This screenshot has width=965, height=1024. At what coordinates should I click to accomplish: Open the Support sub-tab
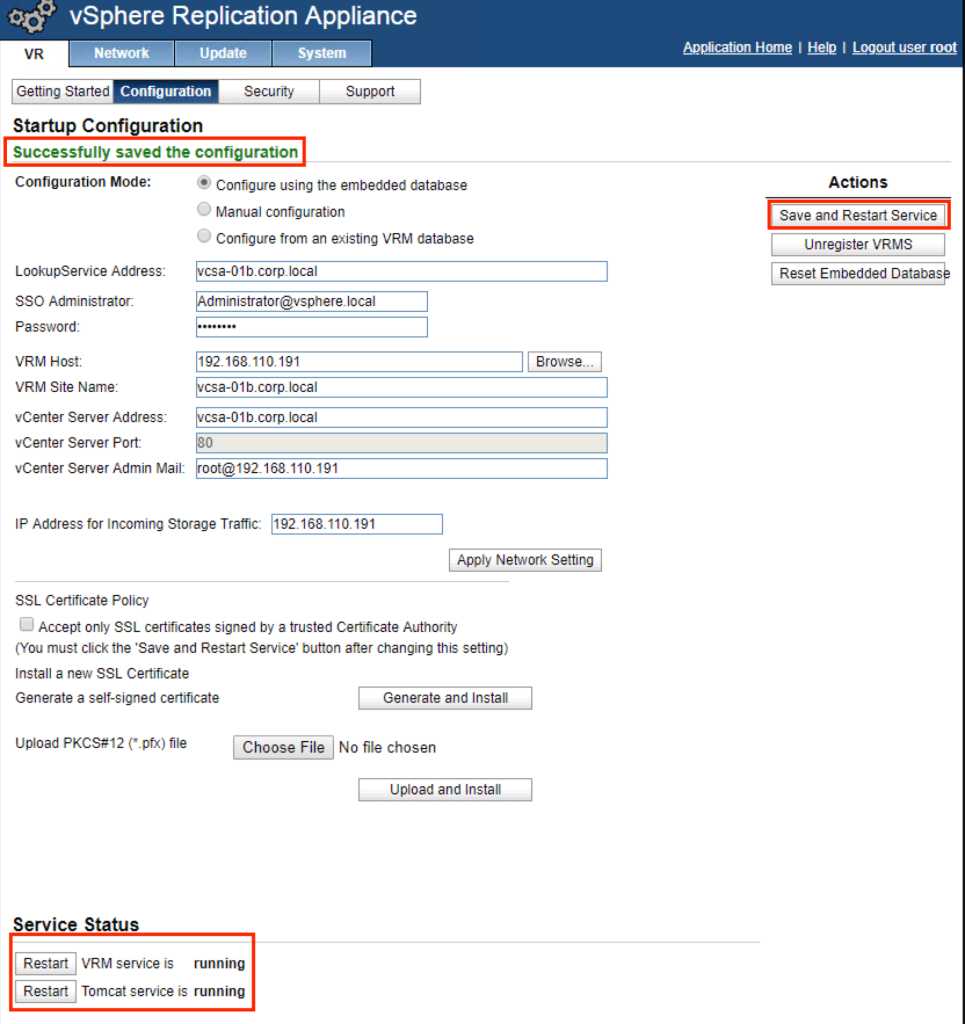coord(369,91)
